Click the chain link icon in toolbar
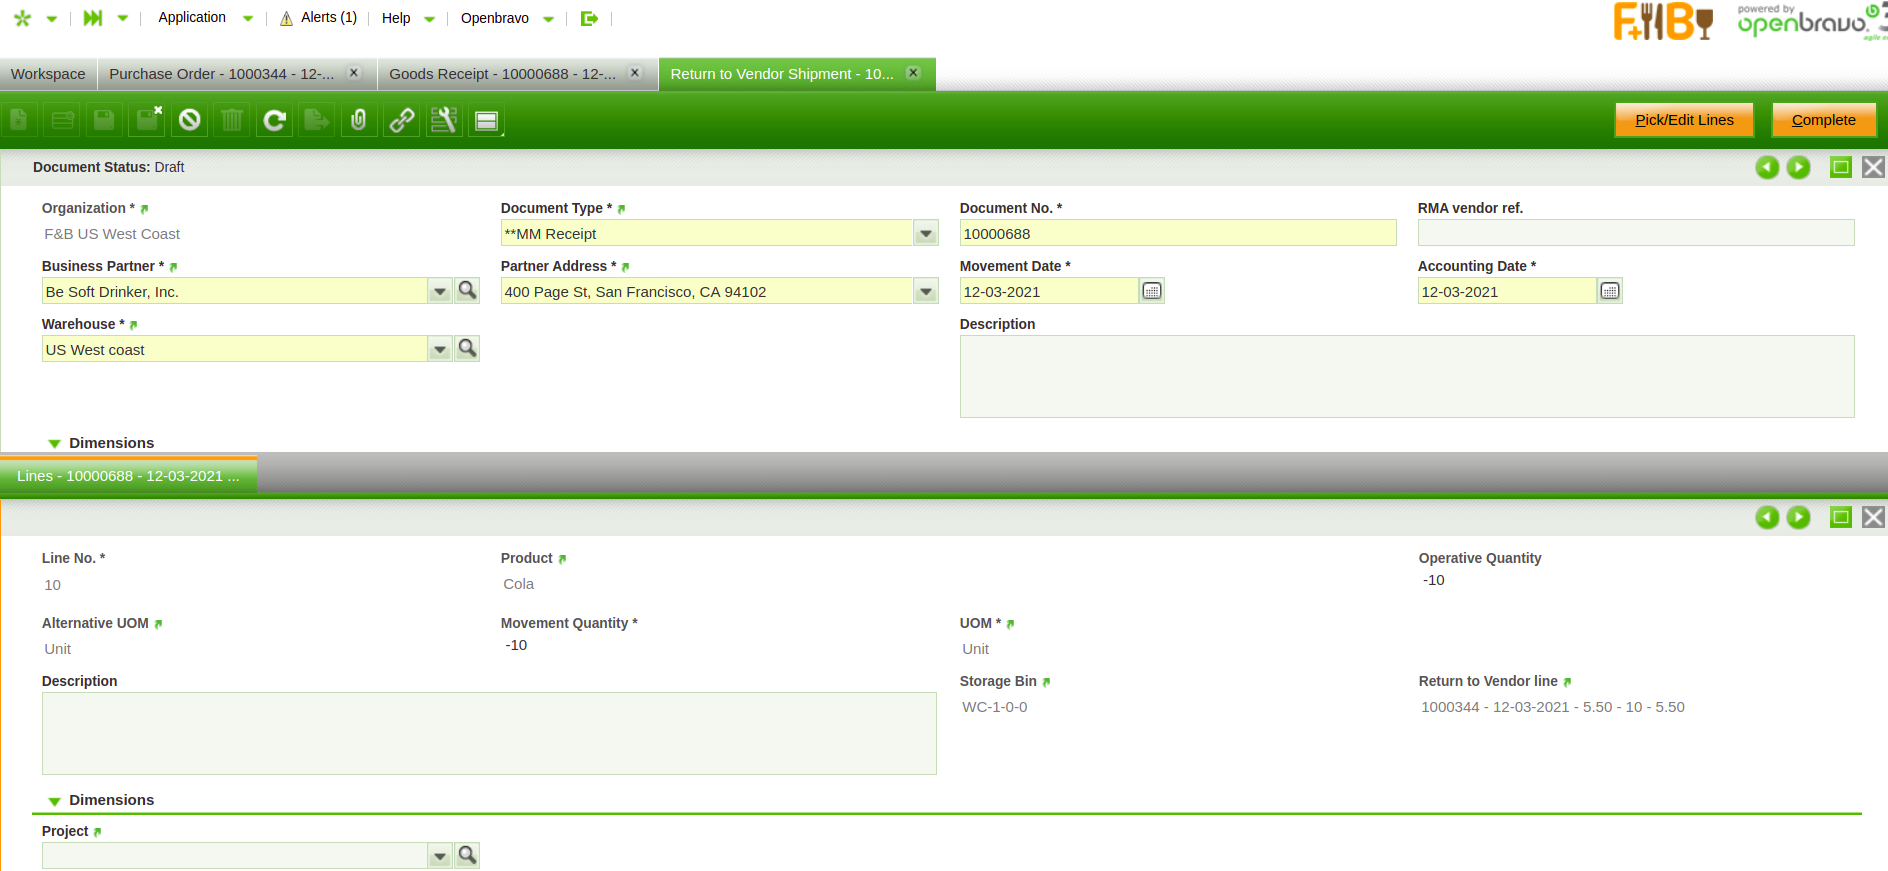This screenshot has width=1888, height=871. click(x=402, y=121)
